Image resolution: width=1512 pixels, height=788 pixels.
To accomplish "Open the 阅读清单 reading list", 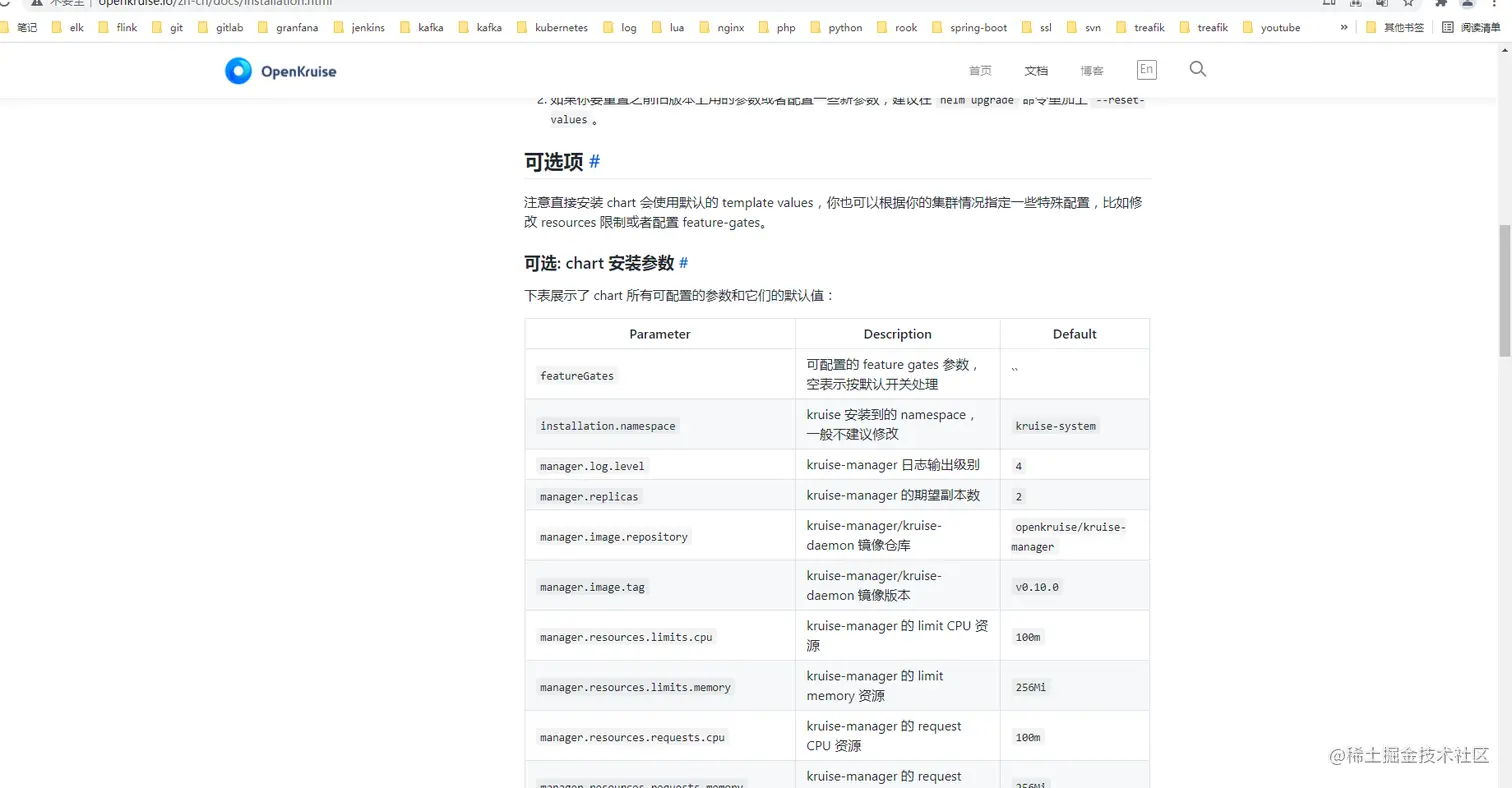I will [x=1471, y=28].
